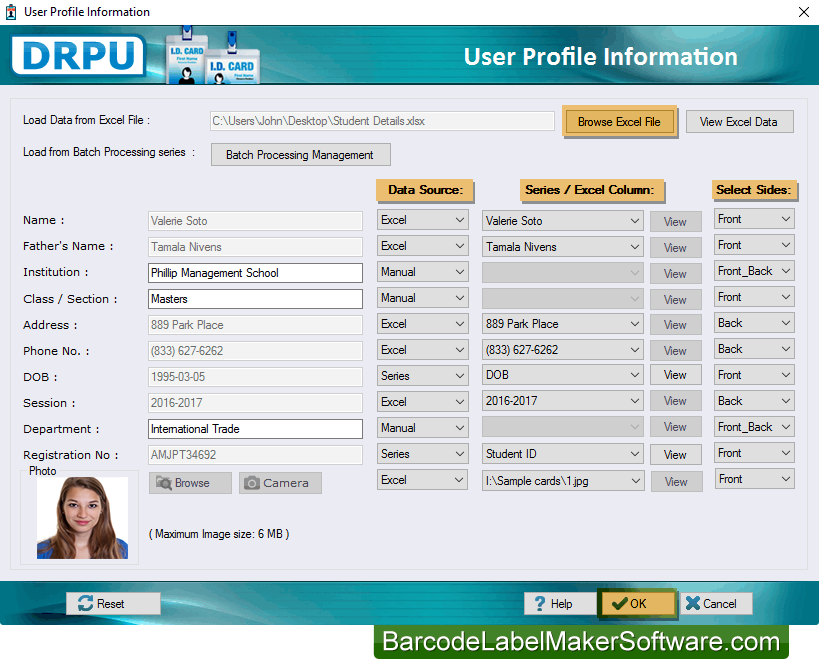Screen dimensions: 819x659
Task: Open Father's Name Select Sides dropdown
Action: 754,245
